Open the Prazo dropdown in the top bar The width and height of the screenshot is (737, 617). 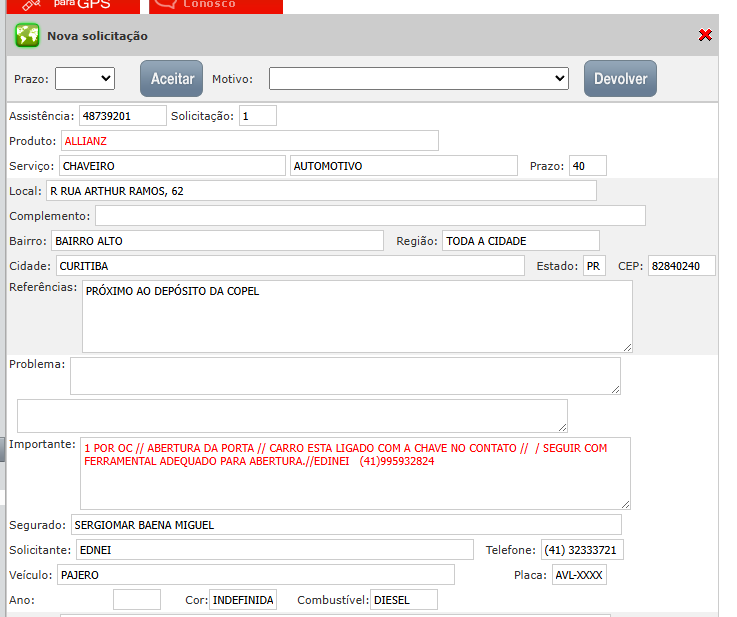(85, 78)
